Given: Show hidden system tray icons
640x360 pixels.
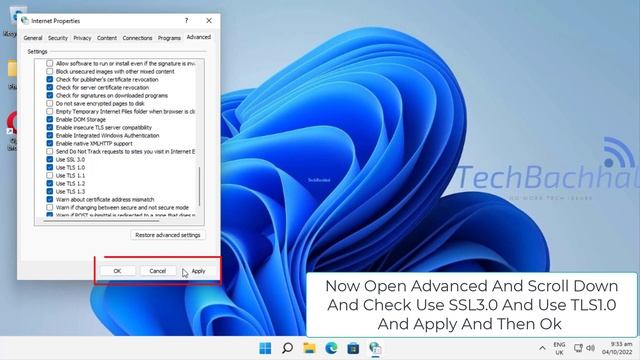Looking at the screenshot, I should pyautogui.click(x=542, y=348).
